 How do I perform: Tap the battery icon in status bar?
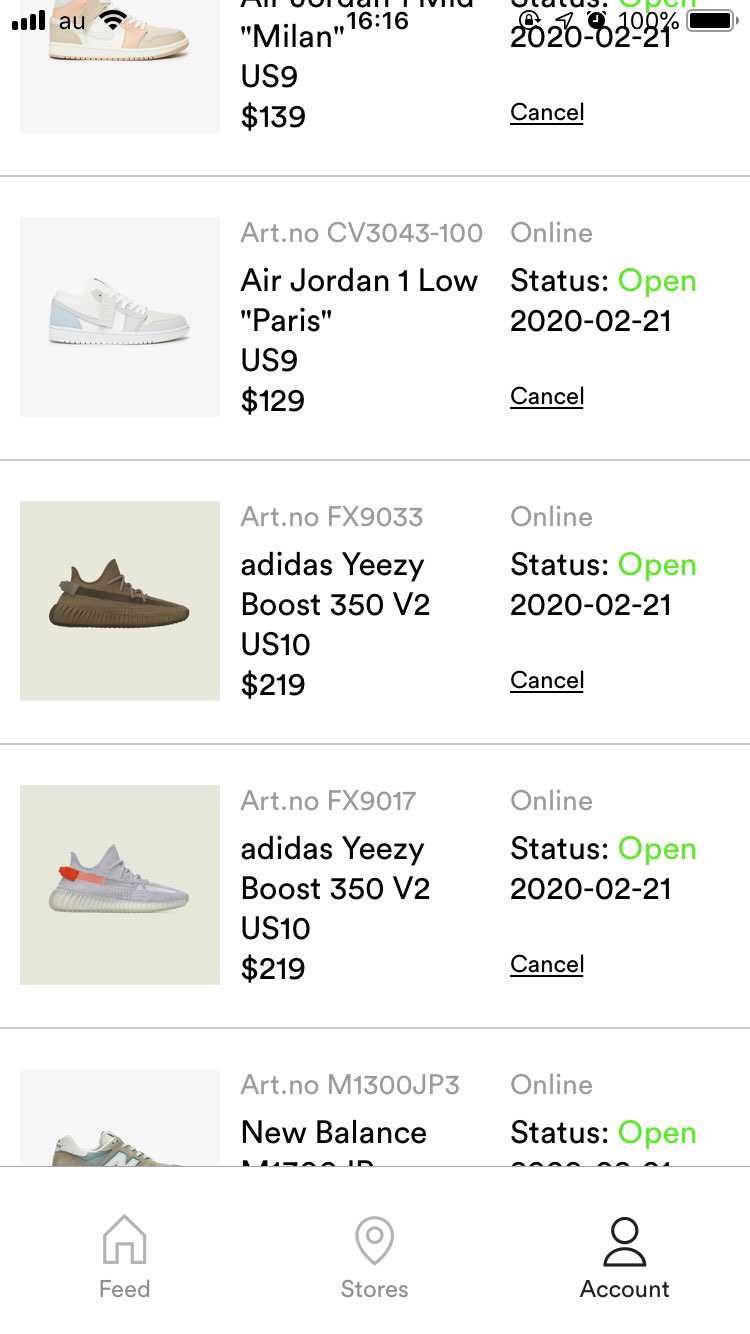(710, 20)
